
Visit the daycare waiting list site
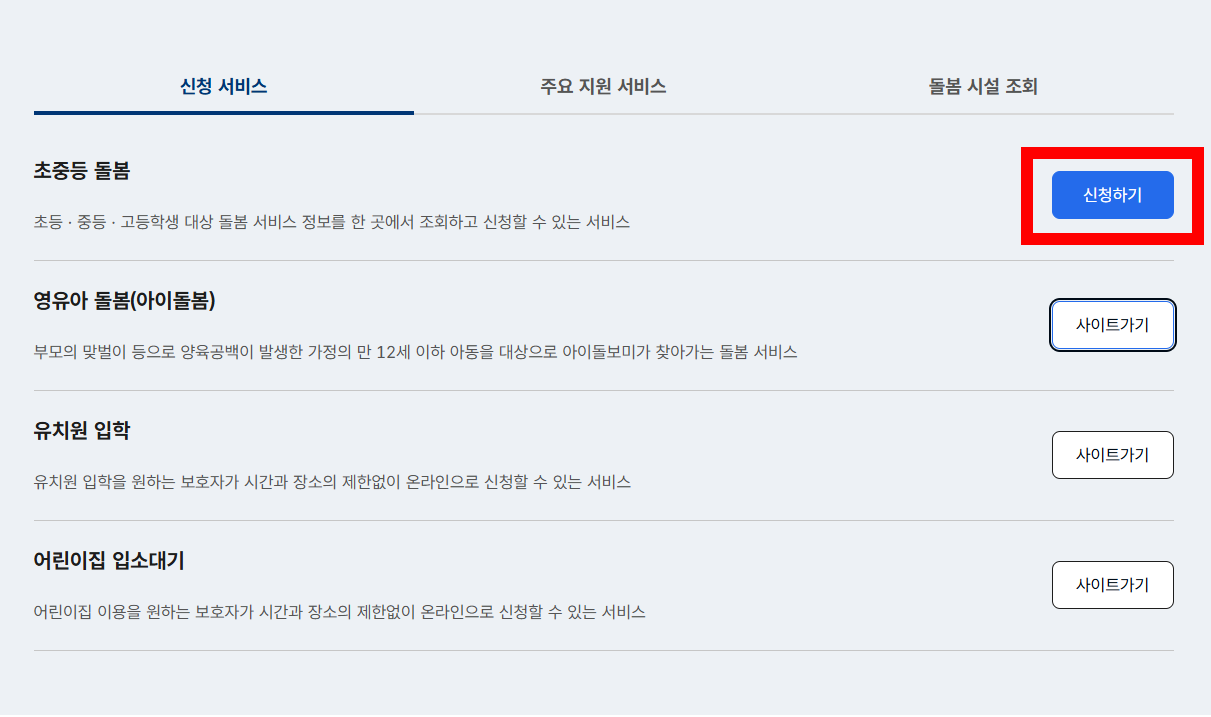(1112, 585)
